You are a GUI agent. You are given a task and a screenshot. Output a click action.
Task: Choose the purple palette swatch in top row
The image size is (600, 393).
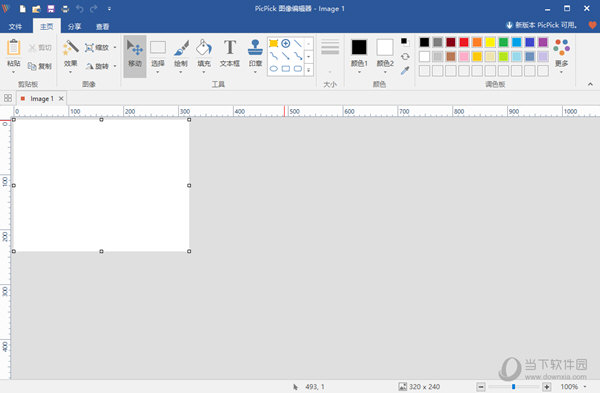[543, 42]
